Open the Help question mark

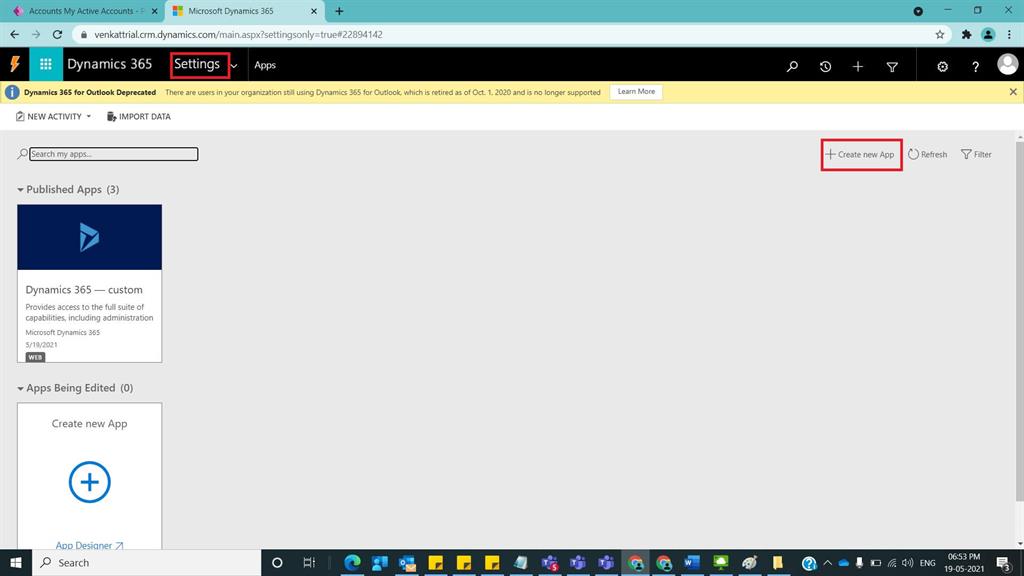(x=975, y=66)
